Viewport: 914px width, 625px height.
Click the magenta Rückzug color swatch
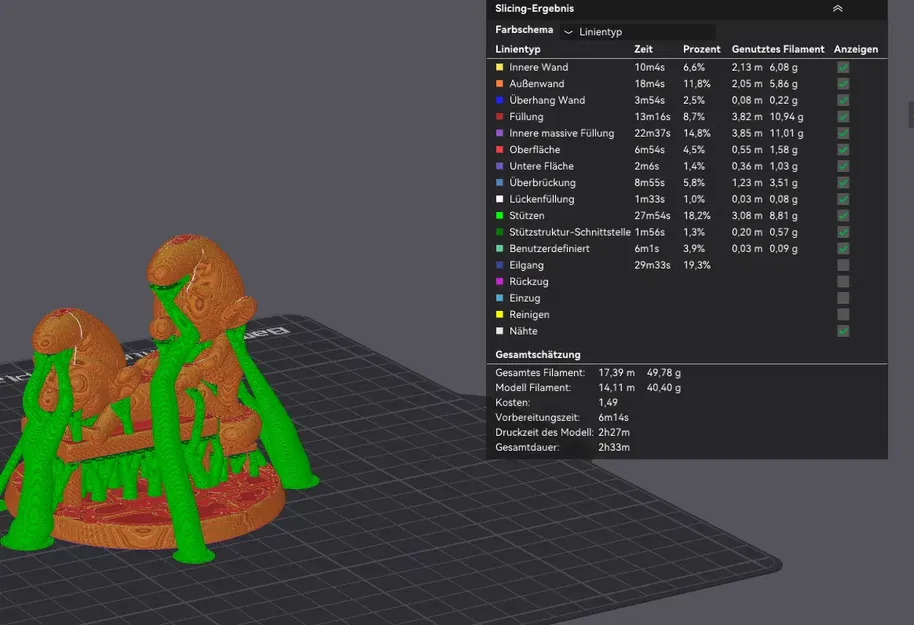tap(499, 282)
